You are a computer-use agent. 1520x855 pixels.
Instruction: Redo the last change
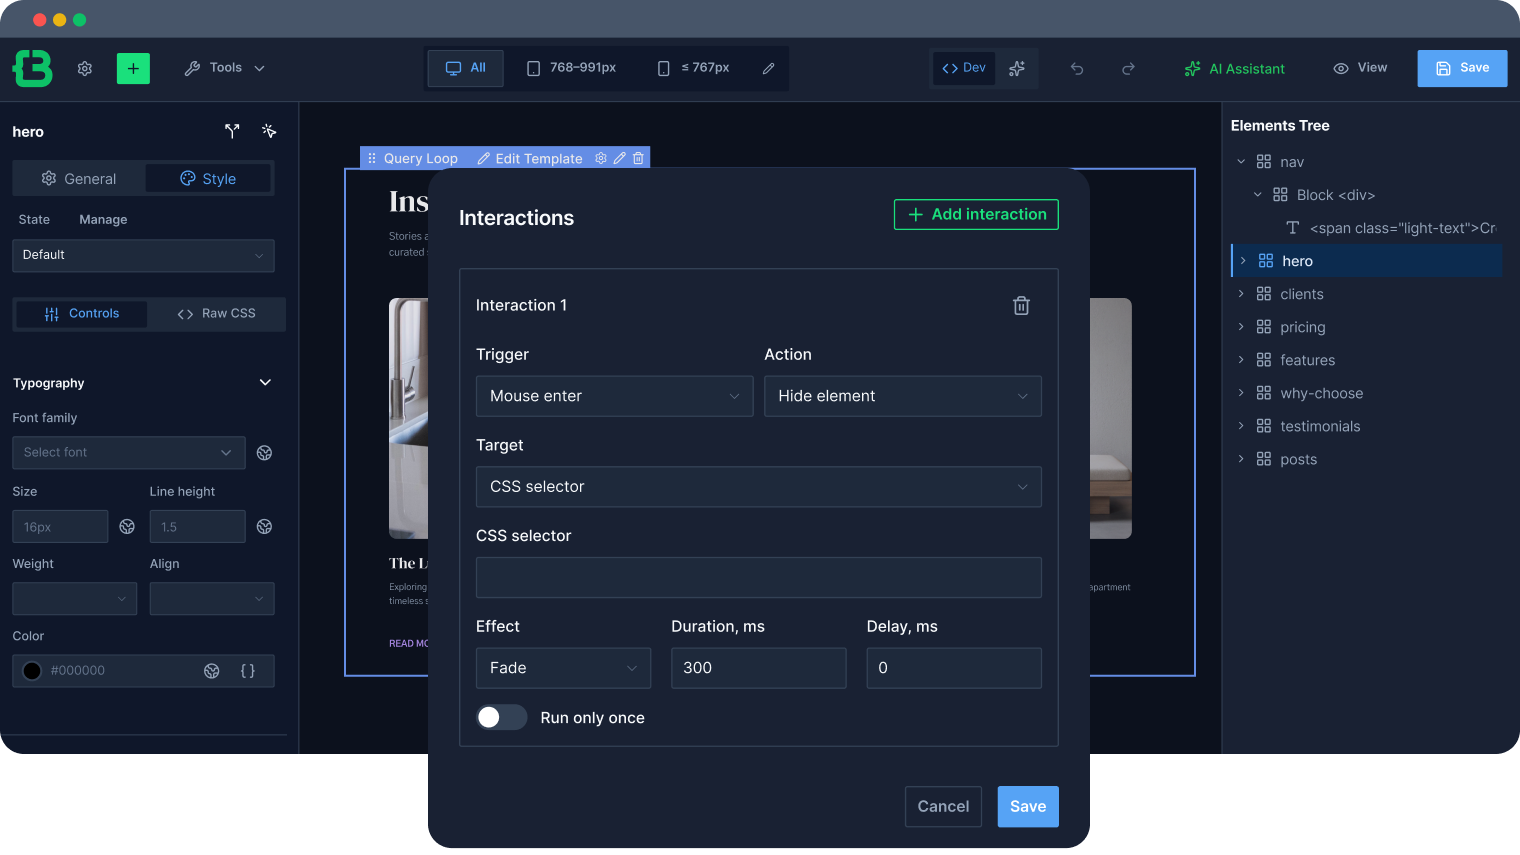click(1128, 68)
